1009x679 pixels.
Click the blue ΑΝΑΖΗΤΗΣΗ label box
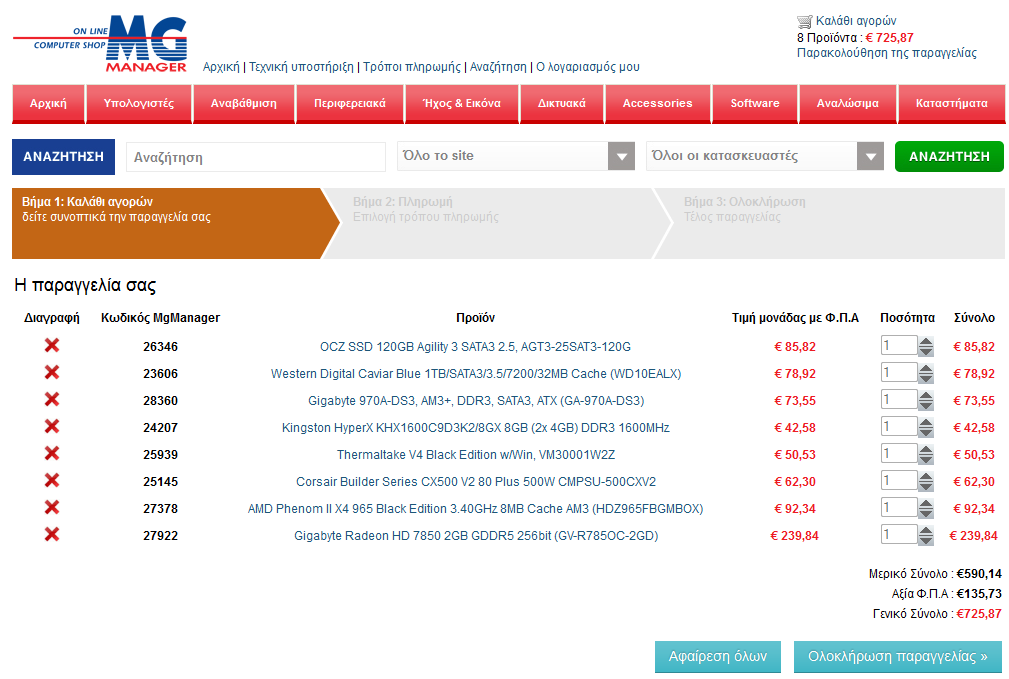[x=64, y=156]
